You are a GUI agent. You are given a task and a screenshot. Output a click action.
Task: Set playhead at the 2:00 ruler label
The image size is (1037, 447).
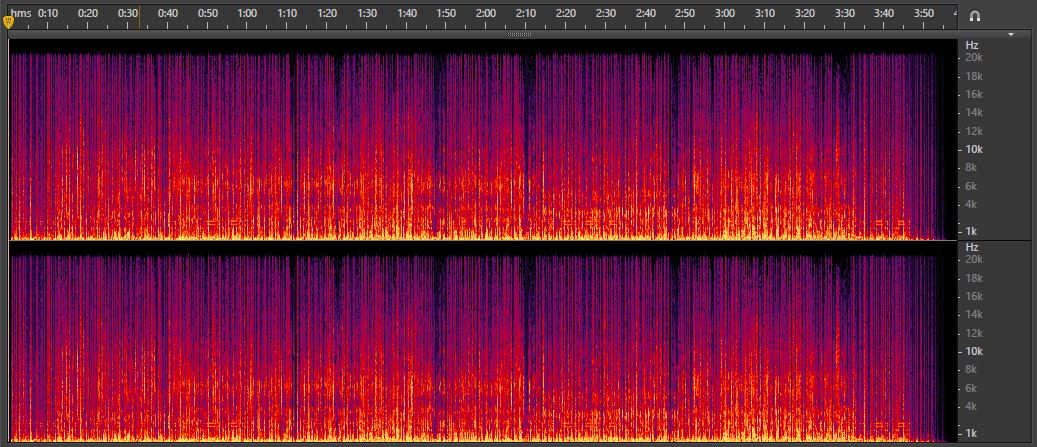(486, 13)
